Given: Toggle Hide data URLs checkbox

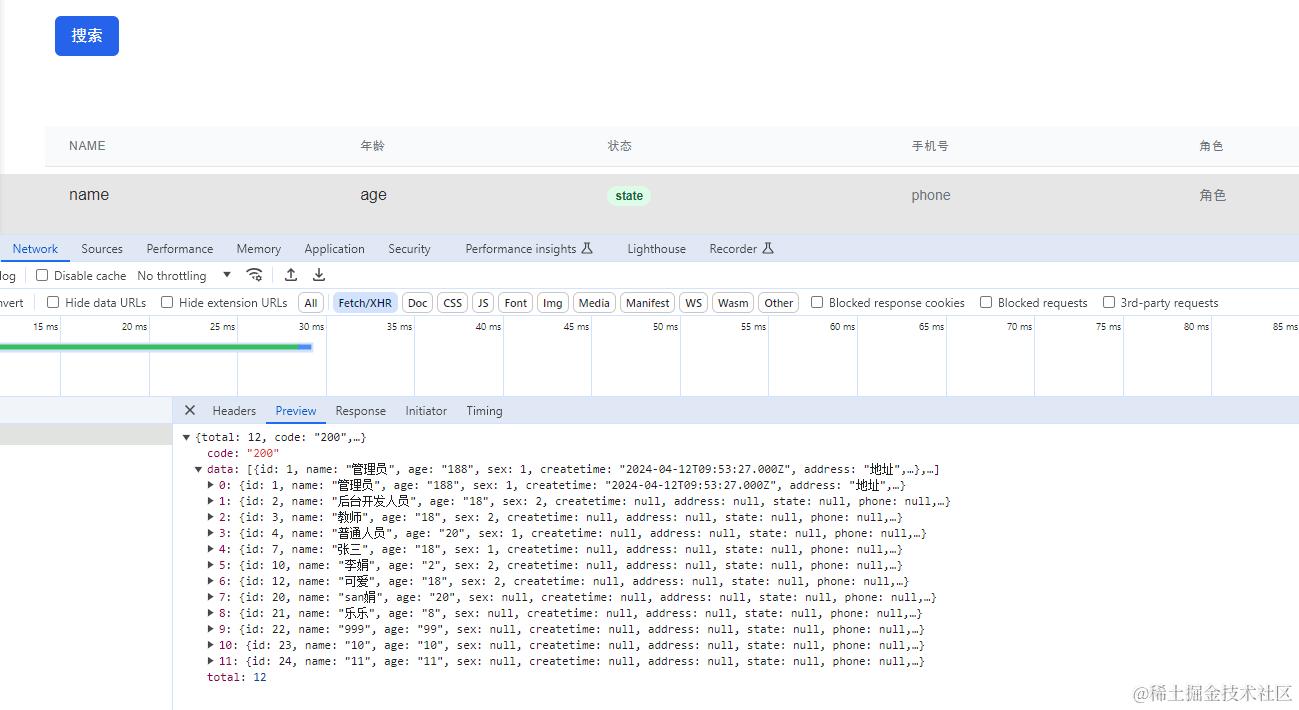Looking at the screenshot, I should tap(53, 302).
